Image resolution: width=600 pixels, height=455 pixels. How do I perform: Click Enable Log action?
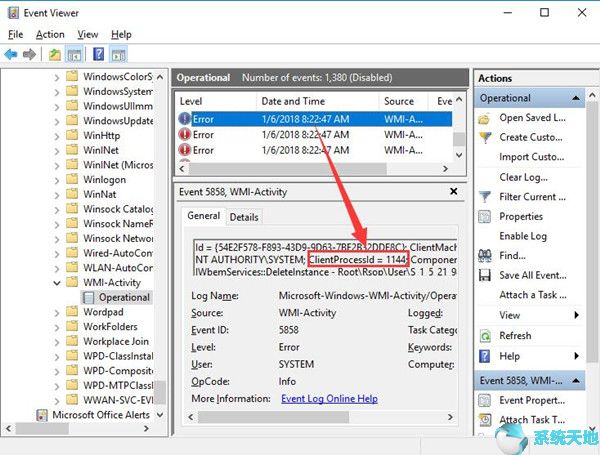point(523,236)
